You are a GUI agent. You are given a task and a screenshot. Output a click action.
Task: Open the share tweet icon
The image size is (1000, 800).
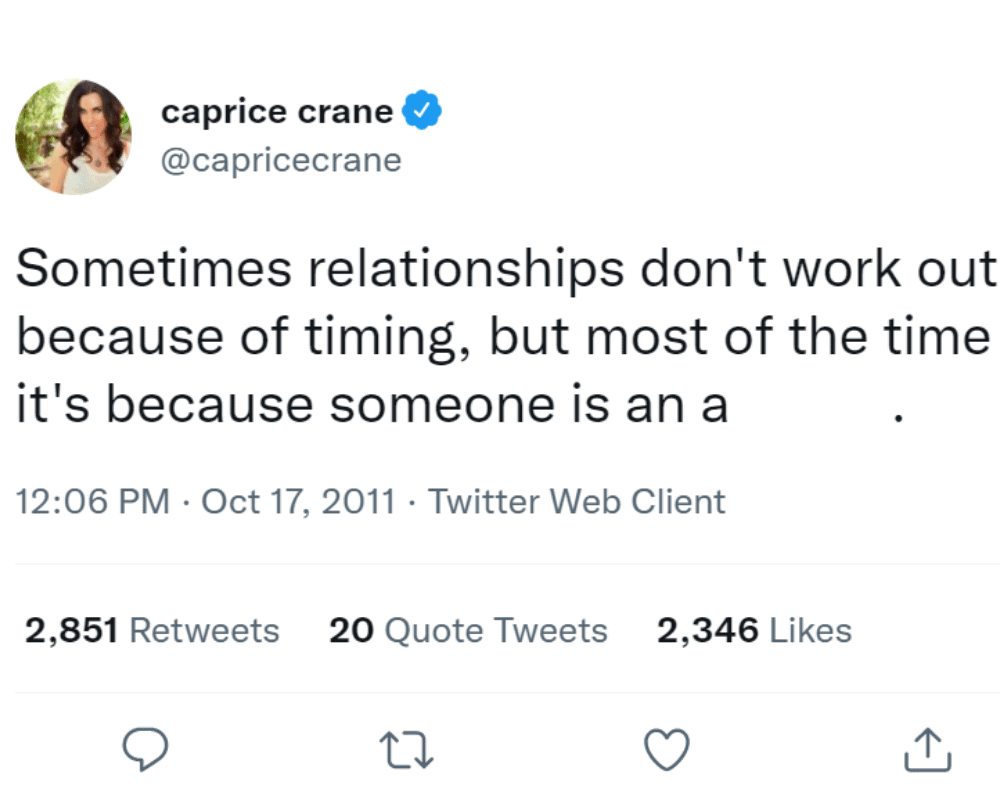[925, 750]
